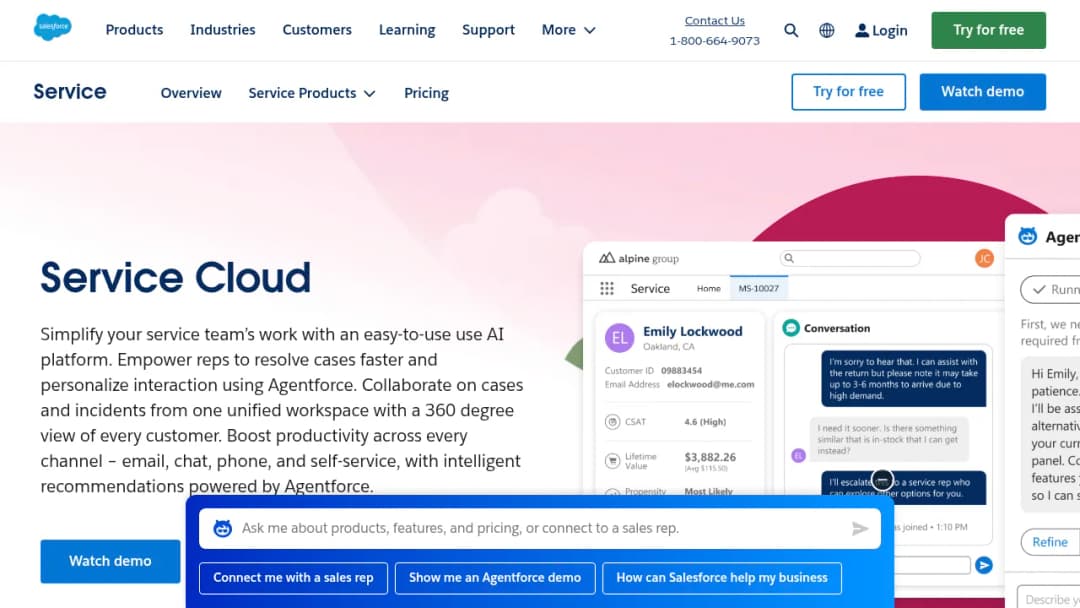Click the Contact Us link

click(x=714, y=21)
